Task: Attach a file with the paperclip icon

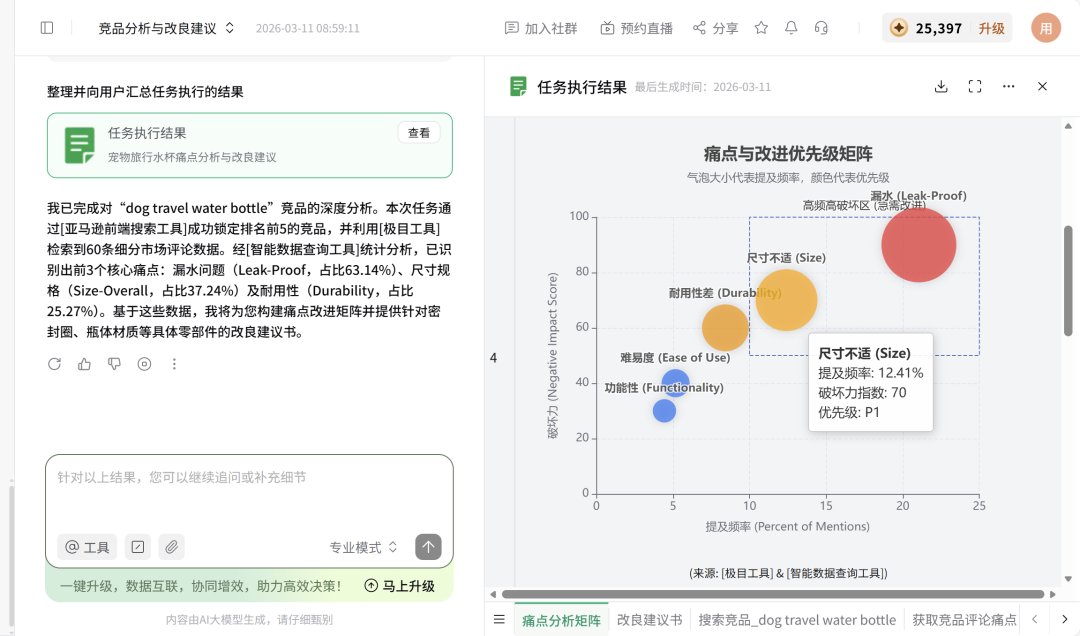Action: [x=172, y=547]
